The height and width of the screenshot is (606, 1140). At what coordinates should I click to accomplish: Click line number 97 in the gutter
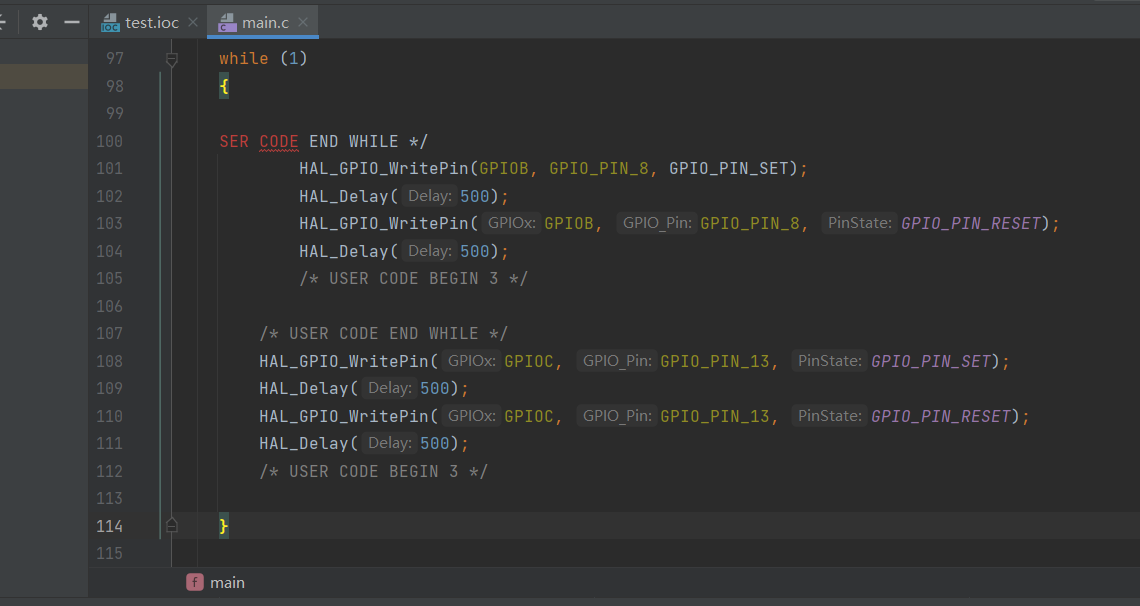pyautogui.click(x=115, y=59)
